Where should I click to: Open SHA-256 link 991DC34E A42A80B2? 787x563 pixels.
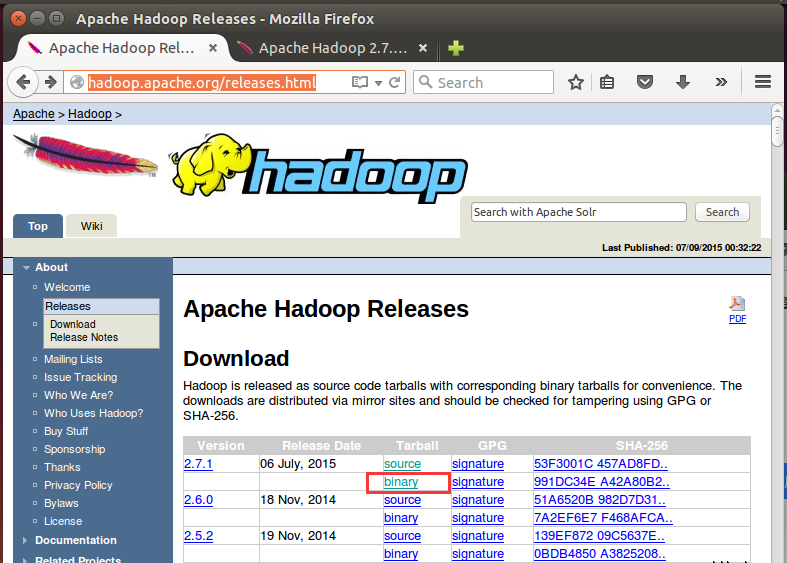click(x=602, y=482)
